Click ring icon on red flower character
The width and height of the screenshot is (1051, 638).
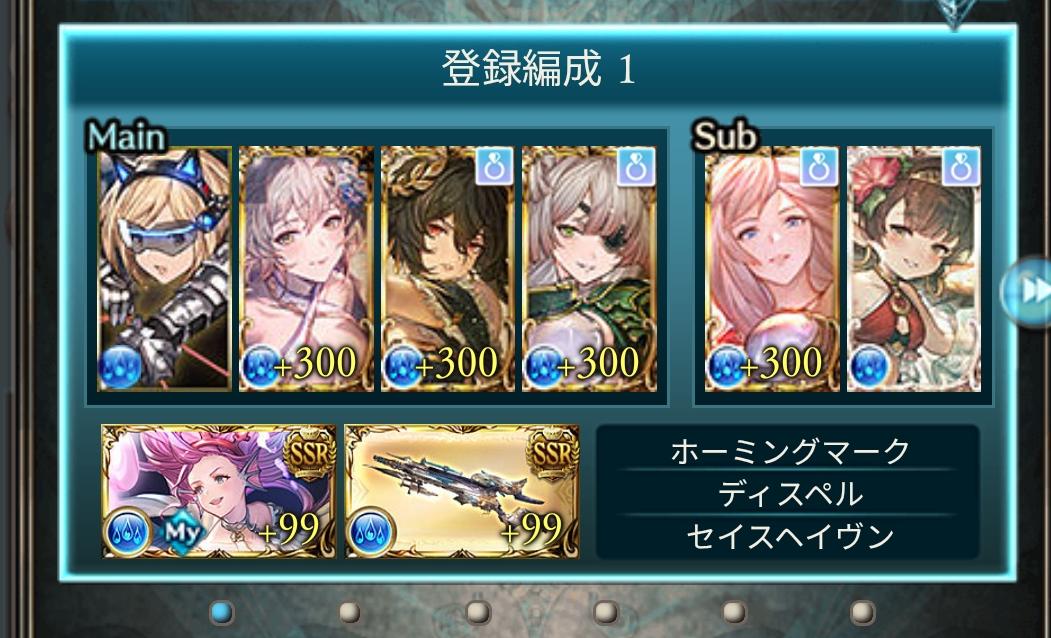click(961, 166)
